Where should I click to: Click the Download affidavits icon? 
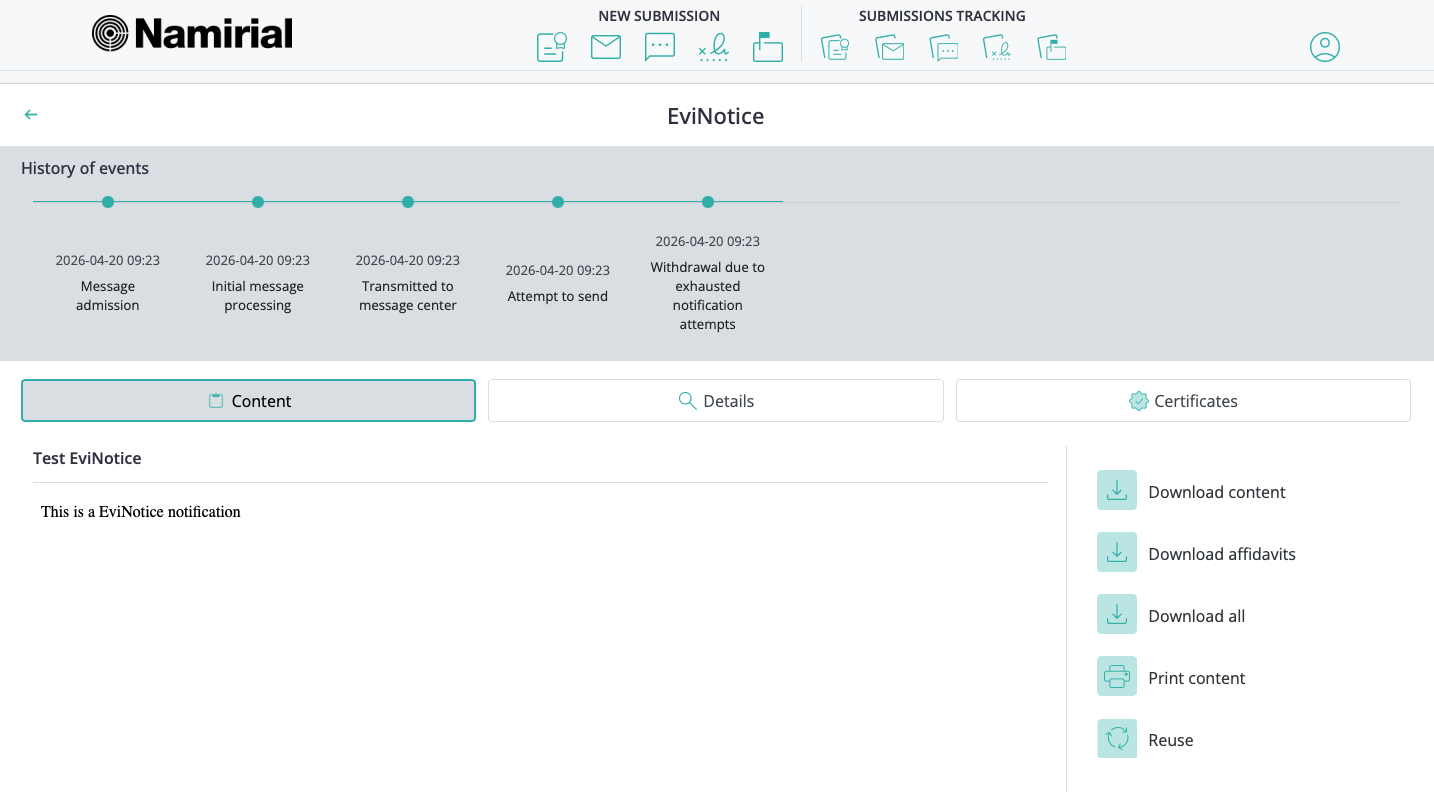(x=1117, y=552)
